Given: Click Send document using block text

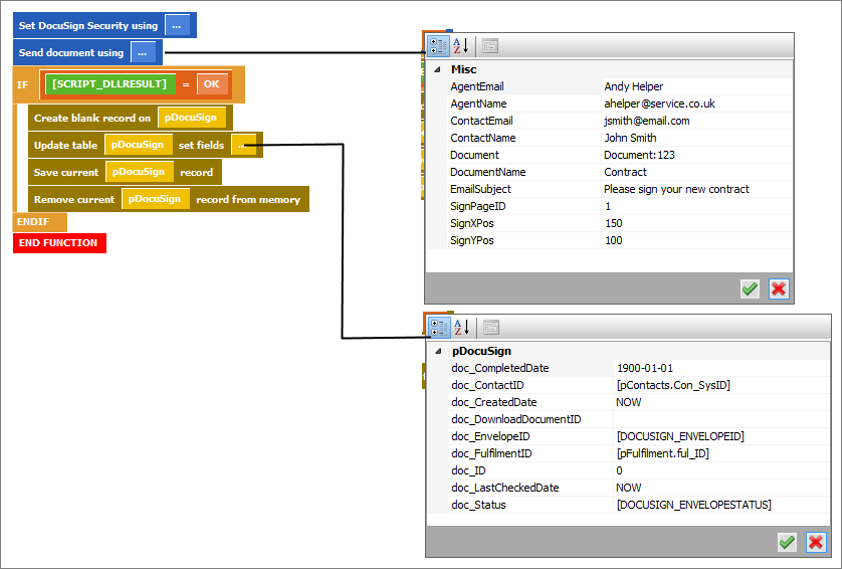Looking at the screenshot, I should coord(71,53).
